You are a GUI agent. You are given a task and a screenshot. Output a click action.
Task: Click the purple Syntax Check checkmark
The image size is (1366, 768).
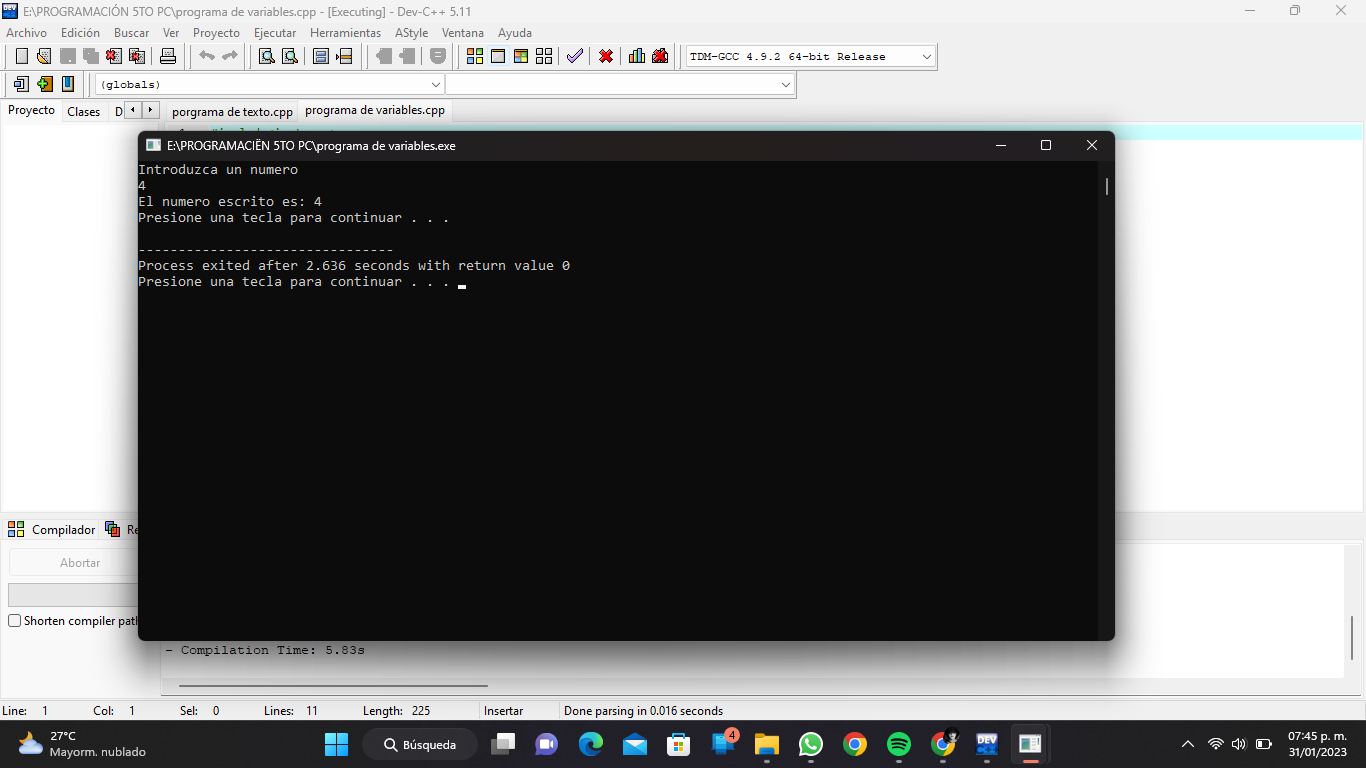(x=575, y=56)
